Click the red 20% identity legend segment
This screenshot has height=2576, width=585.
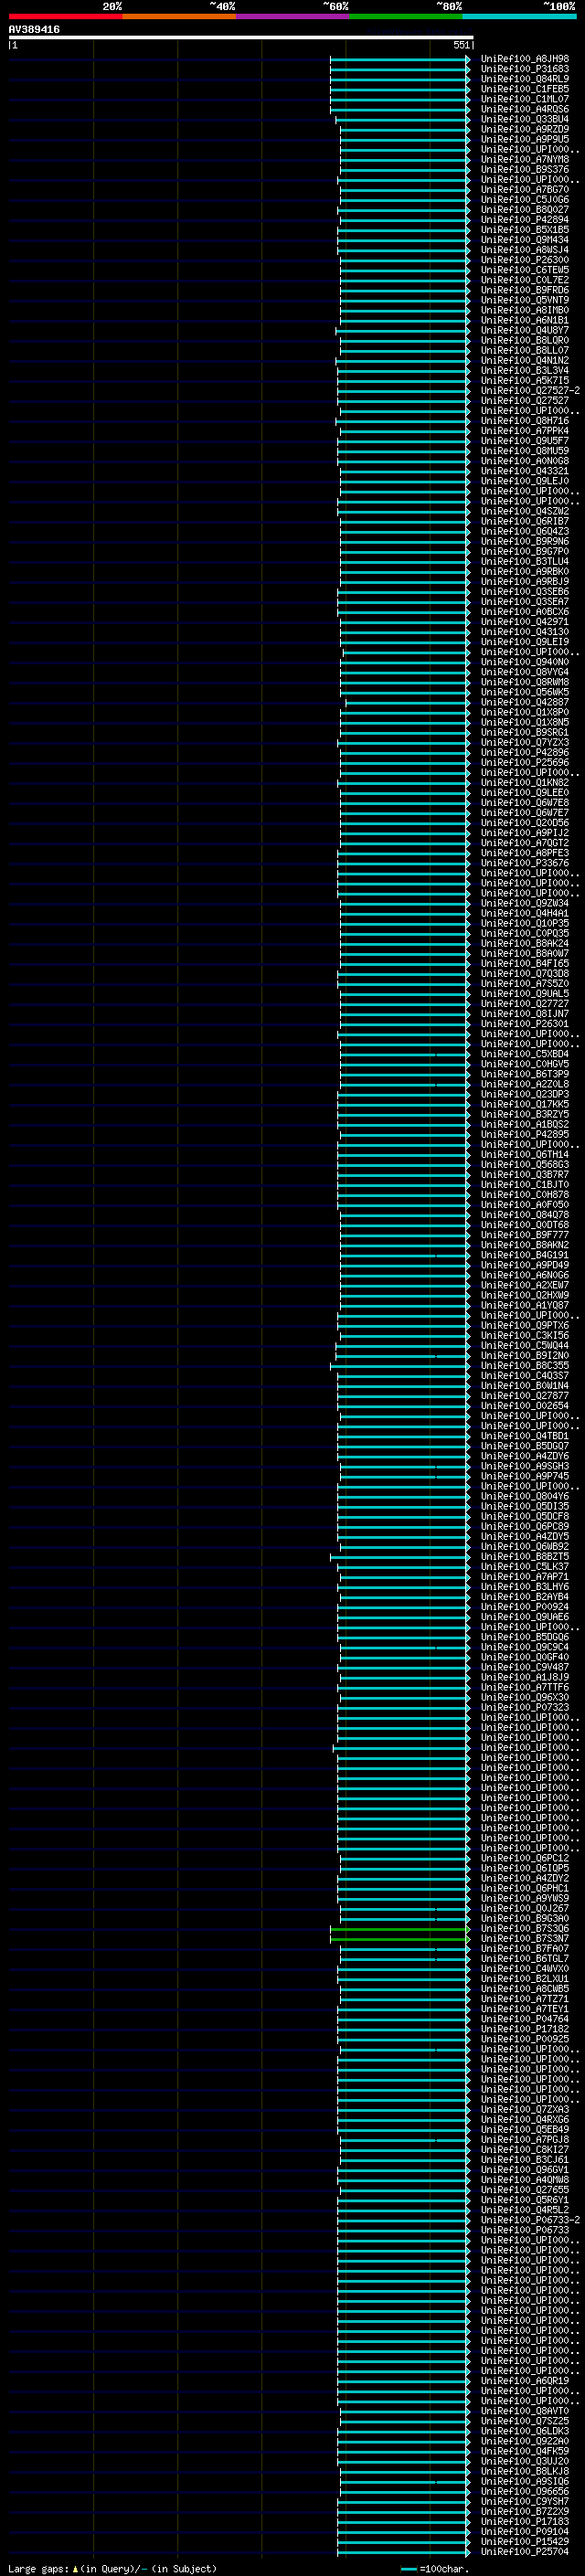[65, 16]
